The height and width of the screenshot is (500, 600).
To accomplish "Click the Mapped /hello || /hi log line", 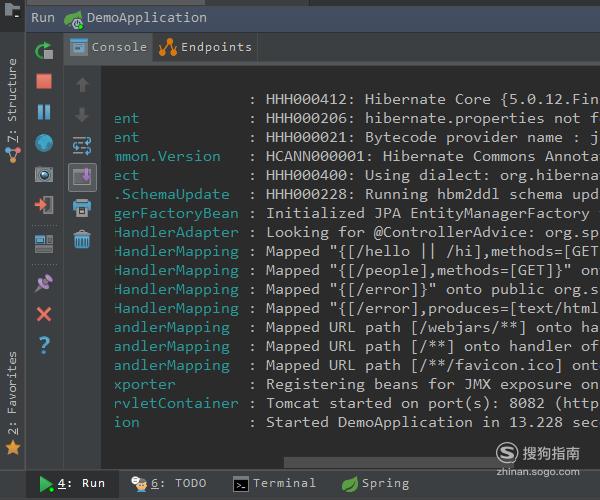I will coord(357,251).
